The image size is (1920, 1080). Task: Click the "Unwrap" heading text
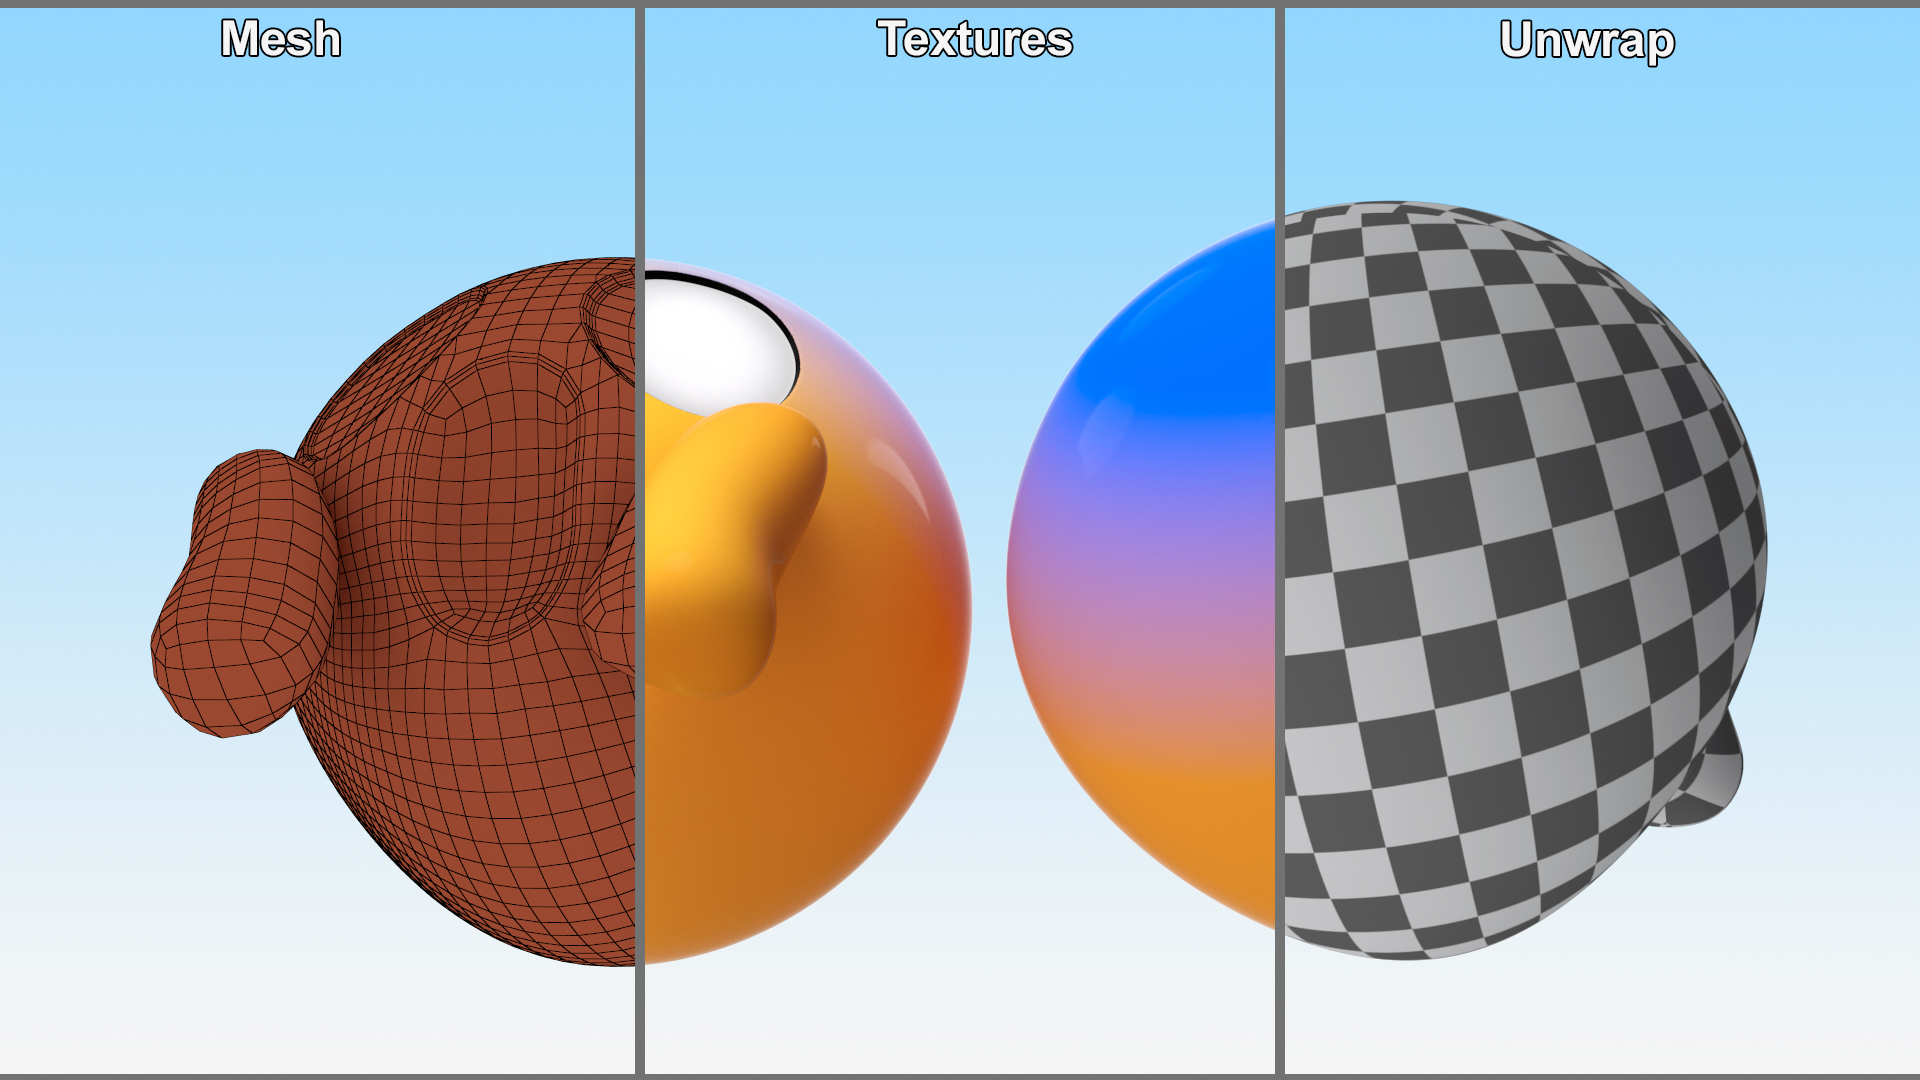[1587, 41]
